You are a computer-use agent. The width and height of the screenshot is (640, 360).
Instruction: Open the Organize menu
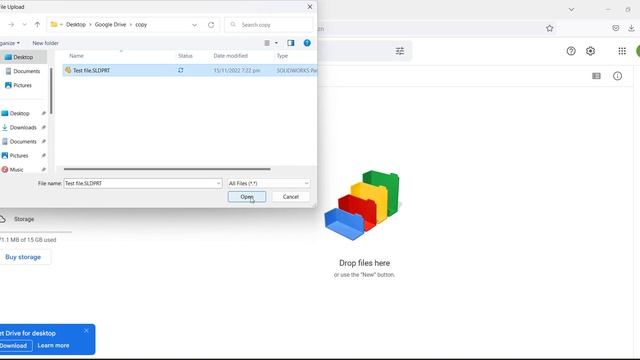[x=10, y=43]
